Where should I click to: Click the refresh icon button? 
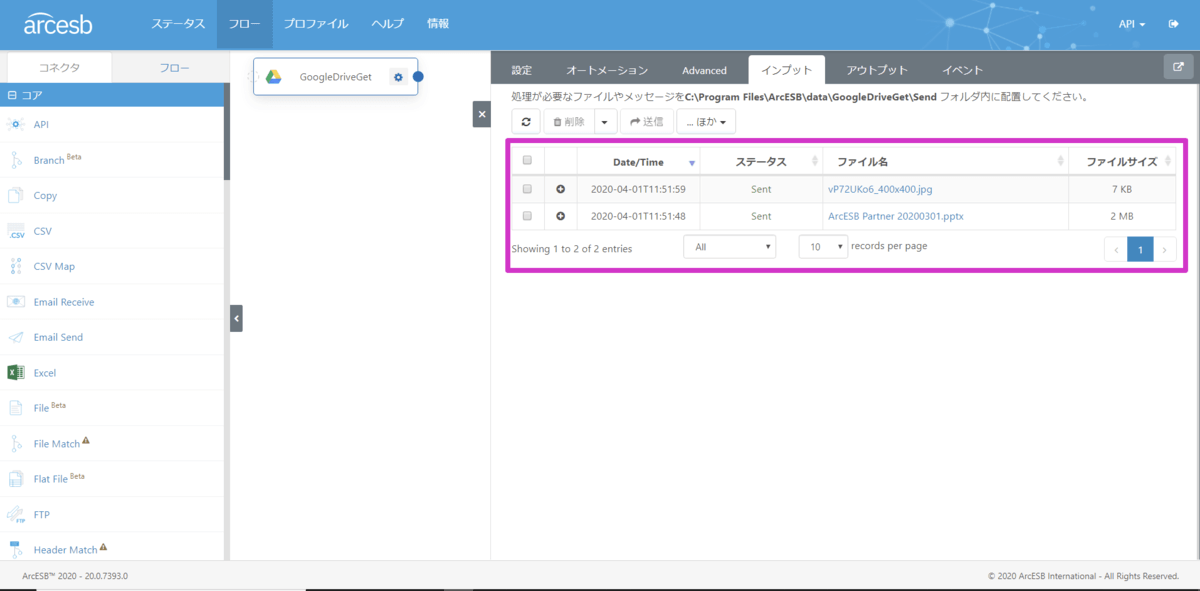coord(526,121)
